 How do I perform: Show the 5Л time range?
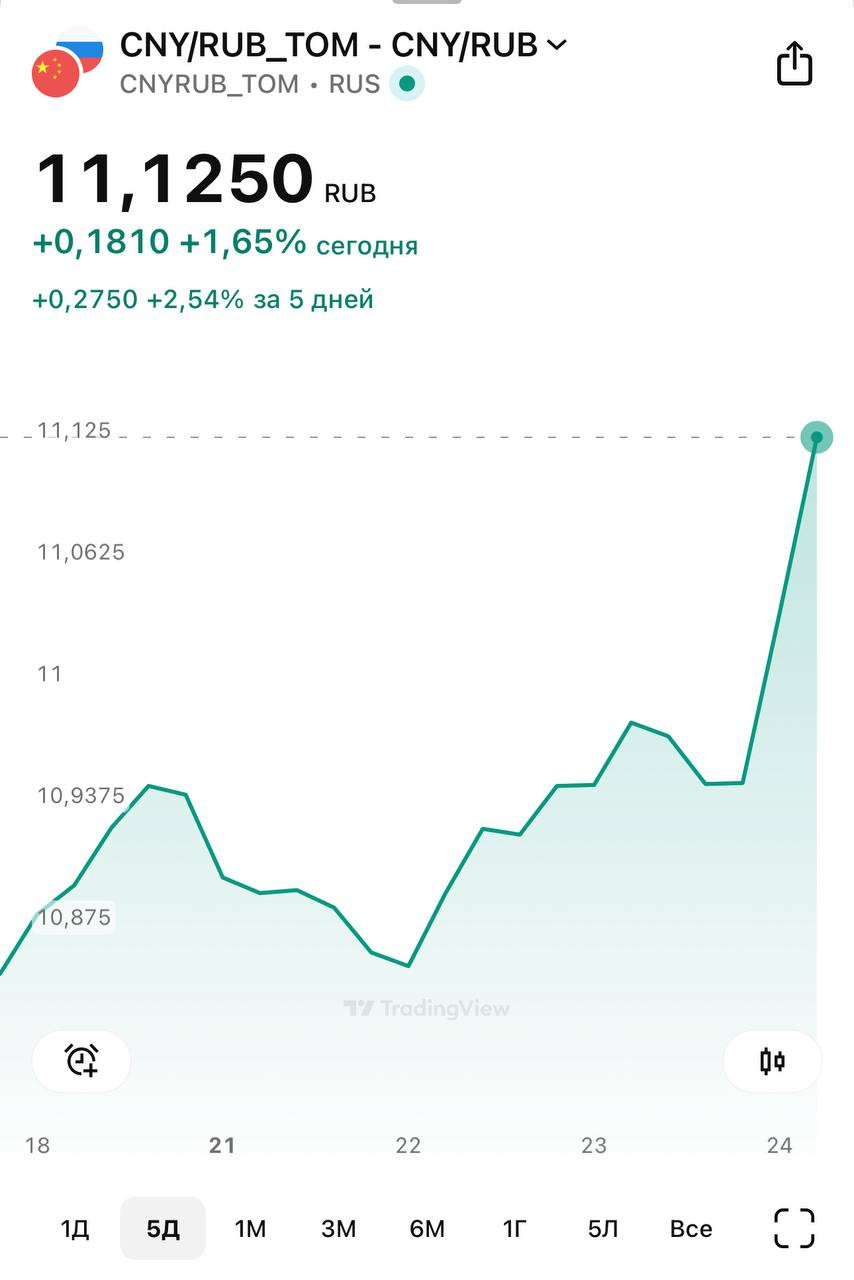pos(603,1228)
